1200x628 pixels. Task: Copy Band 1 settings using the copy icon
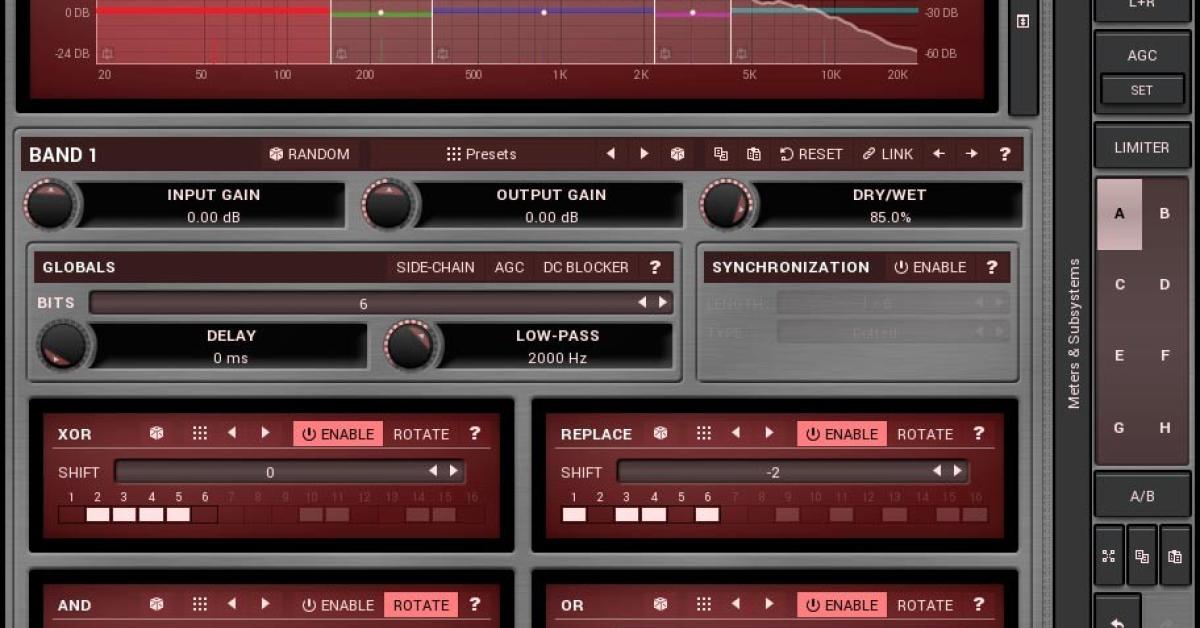click(x=723, y=154)
